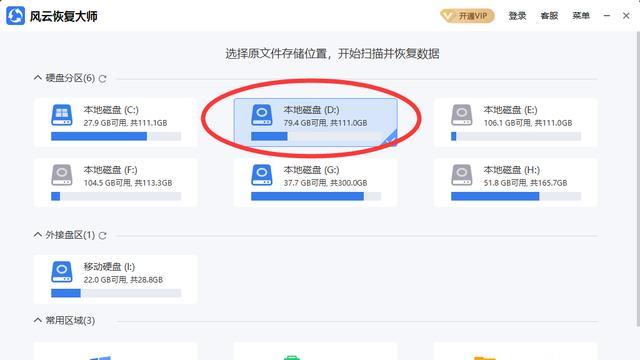Click the 风云恢复大师 title text
Image resolution: width=640 pixels, height=360 pixels.
64,16
